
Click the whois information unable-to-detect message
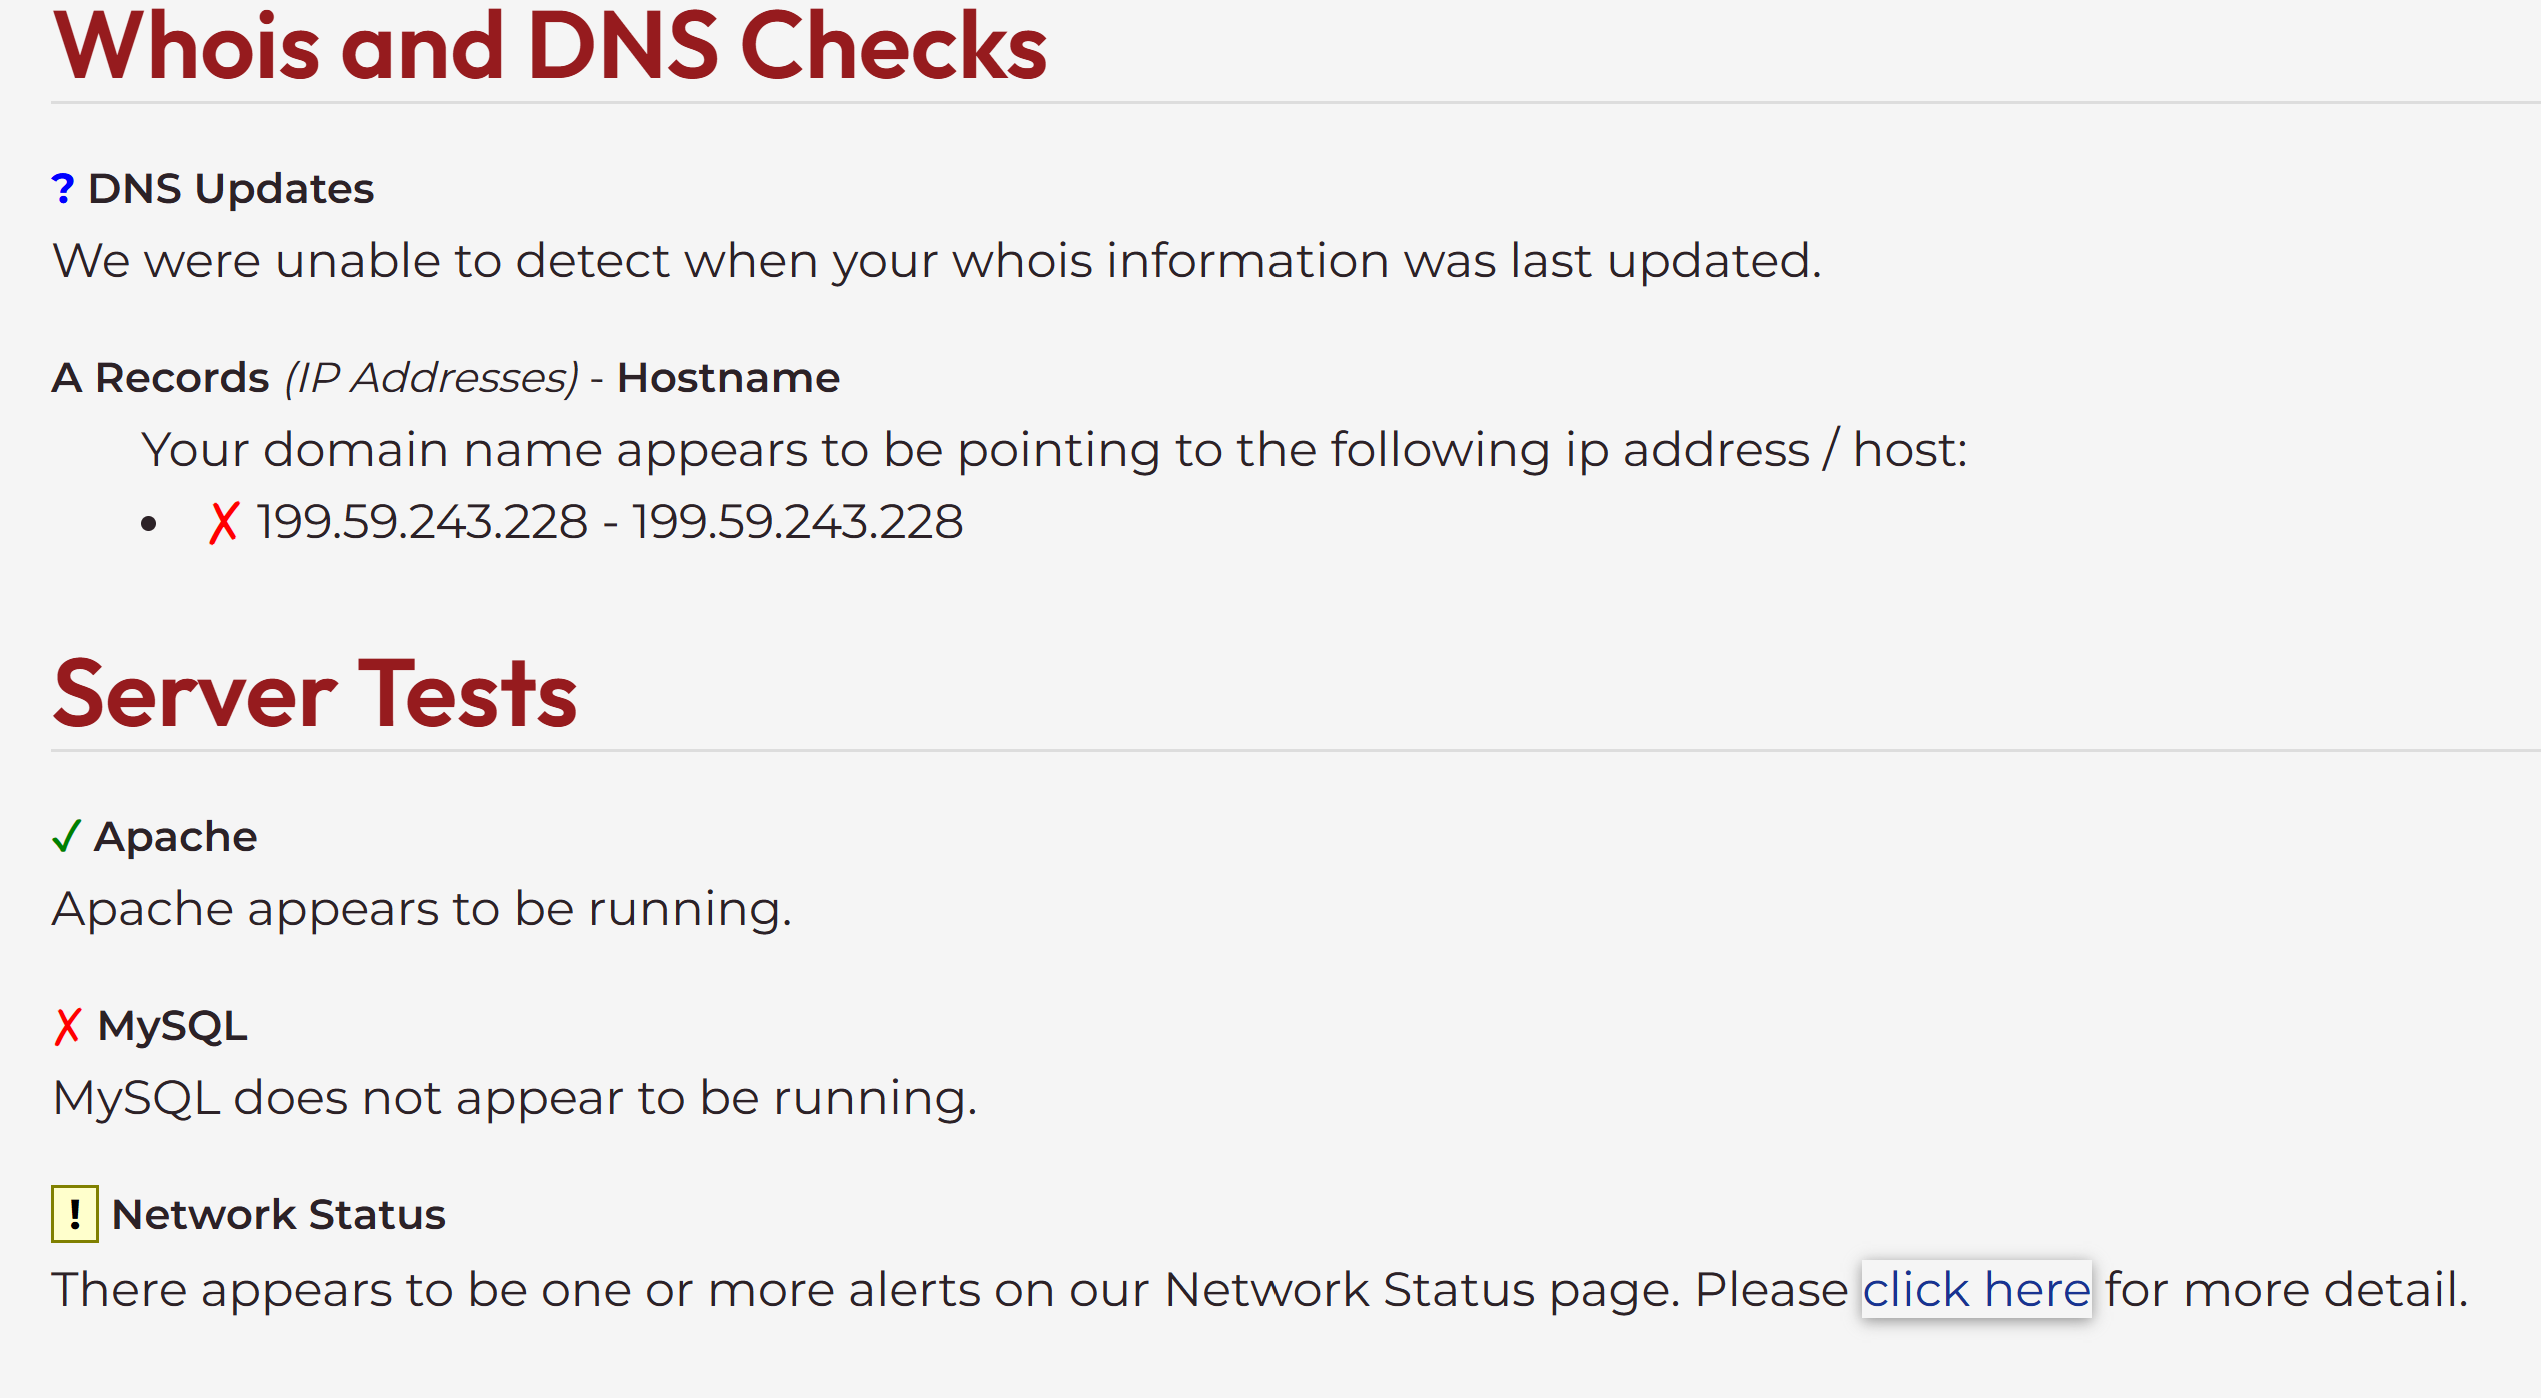pos(936,261)
